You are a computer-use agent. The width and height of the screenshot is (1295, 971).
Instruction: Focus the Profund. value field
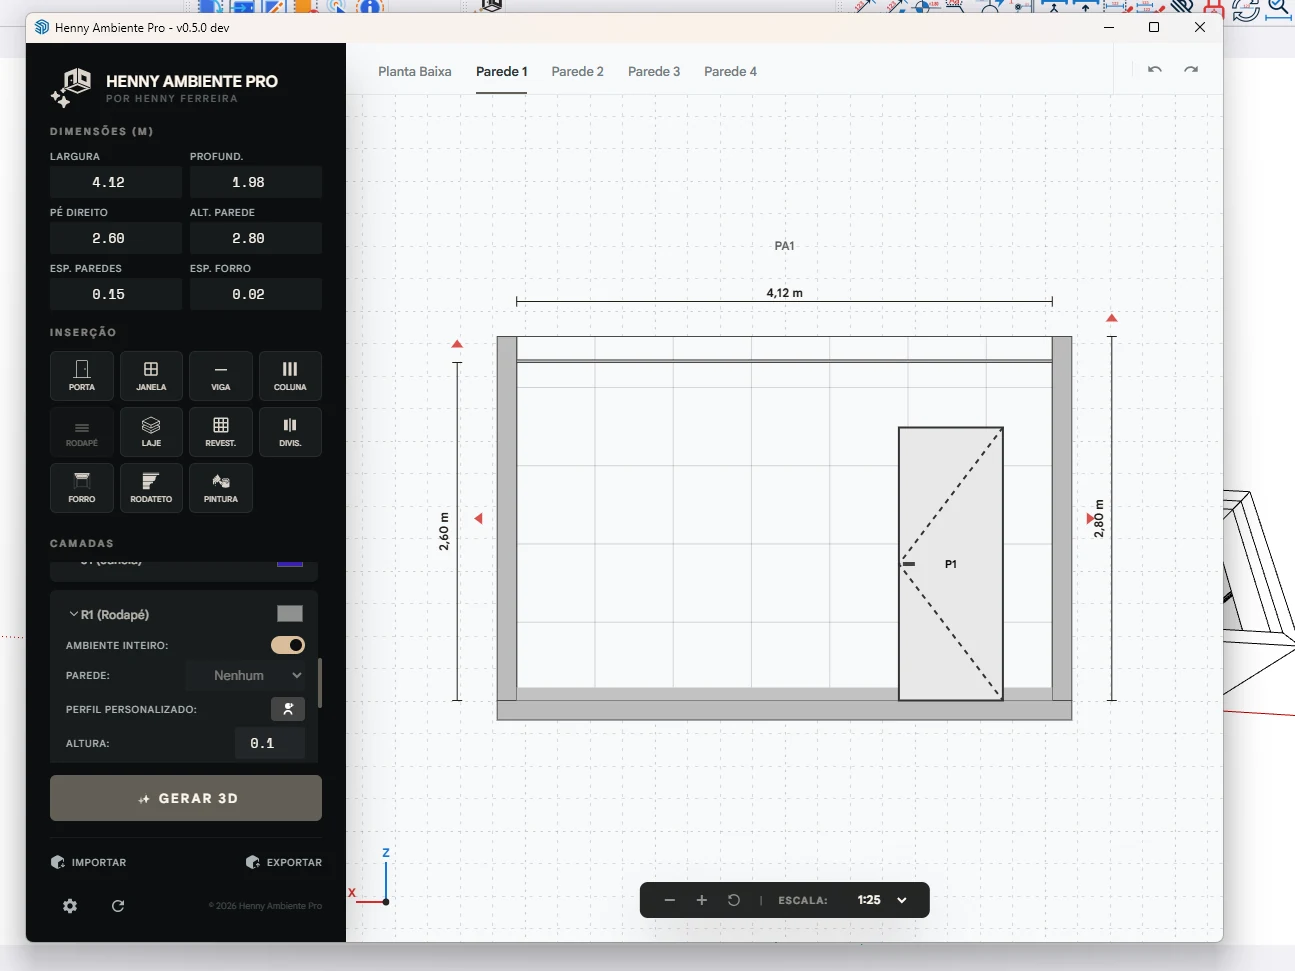click(x=256, y=182)
